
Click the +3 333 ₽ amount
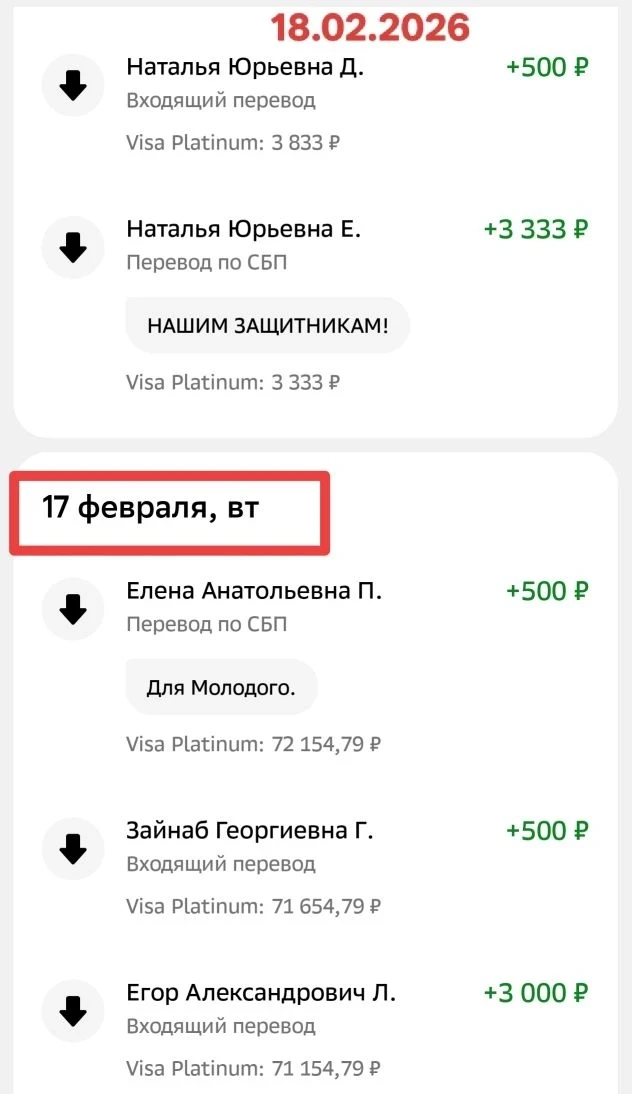[x=536, y=229]
